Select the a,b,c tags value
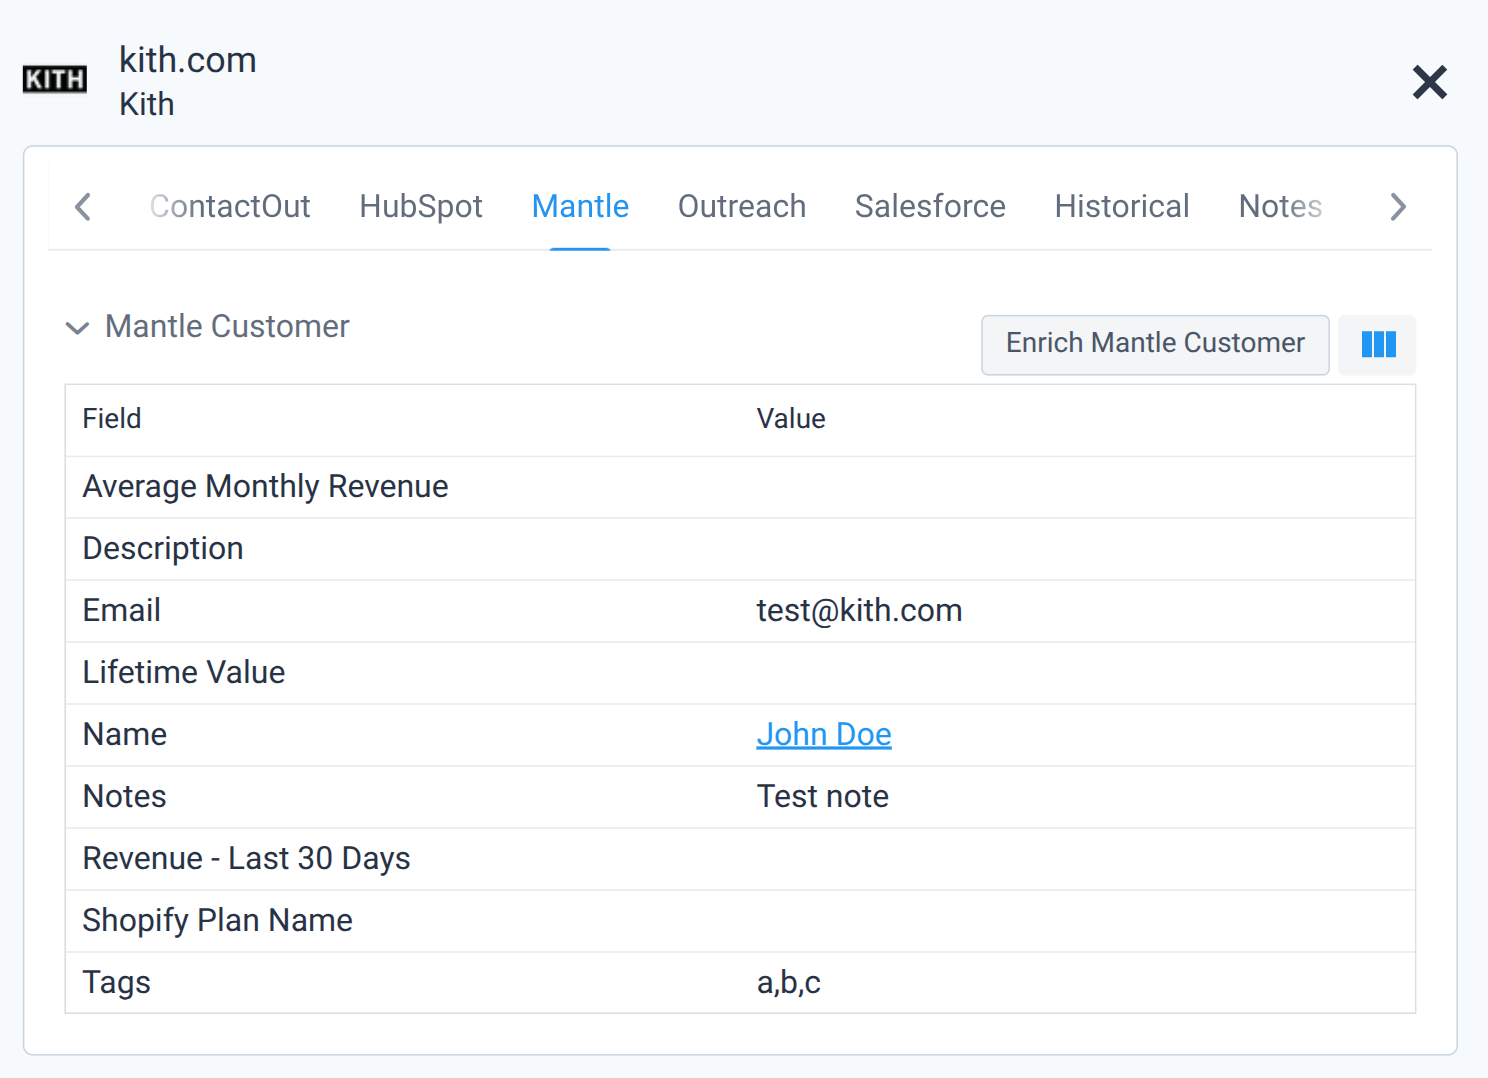The image size is (1488, 1078). click(788, 982)
